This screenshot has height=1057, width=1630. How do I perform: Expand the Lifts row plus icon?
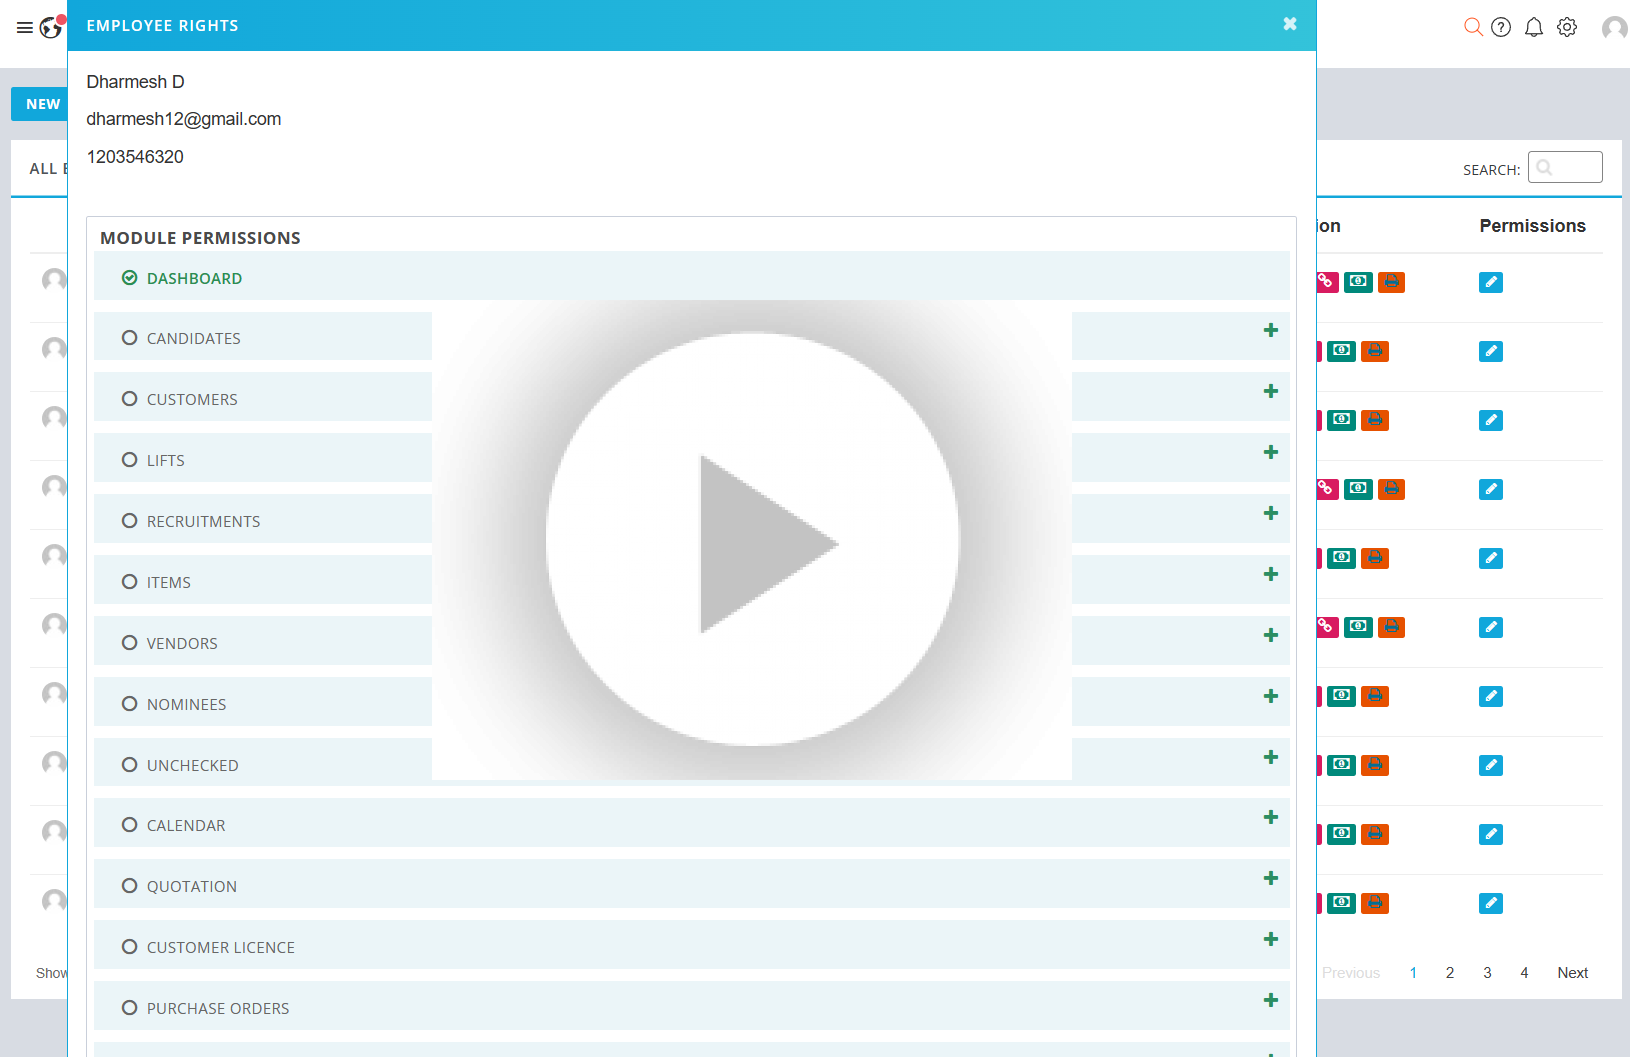pos(1271,452)
